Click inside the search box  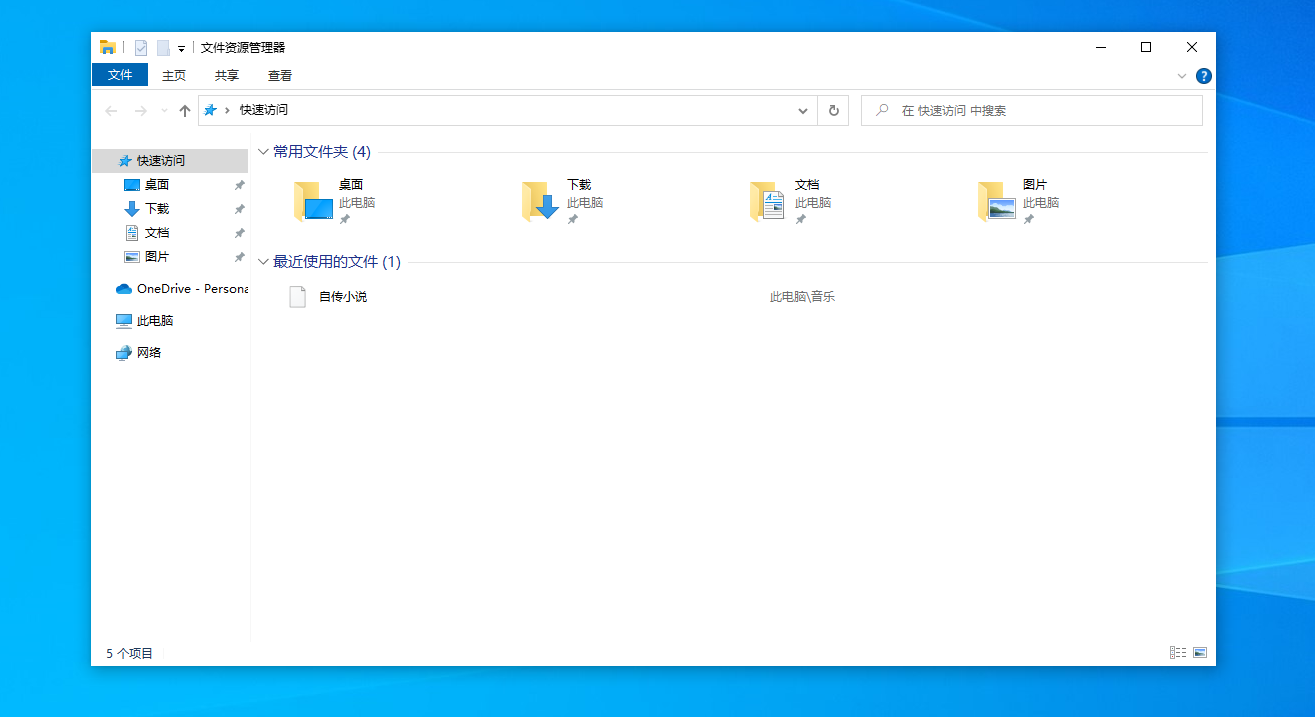[x=1030, y=110]
